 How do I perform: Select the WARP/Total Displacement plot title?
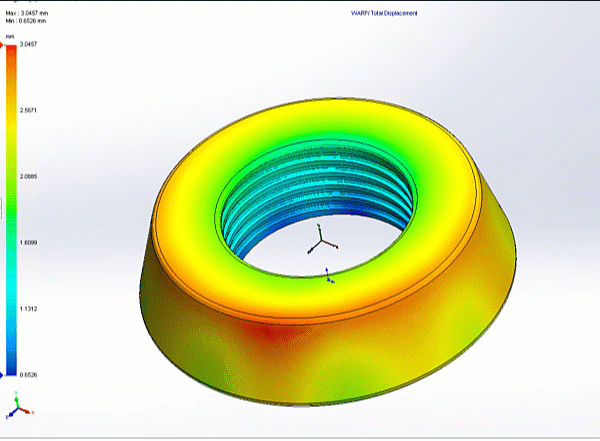(382, 15)
